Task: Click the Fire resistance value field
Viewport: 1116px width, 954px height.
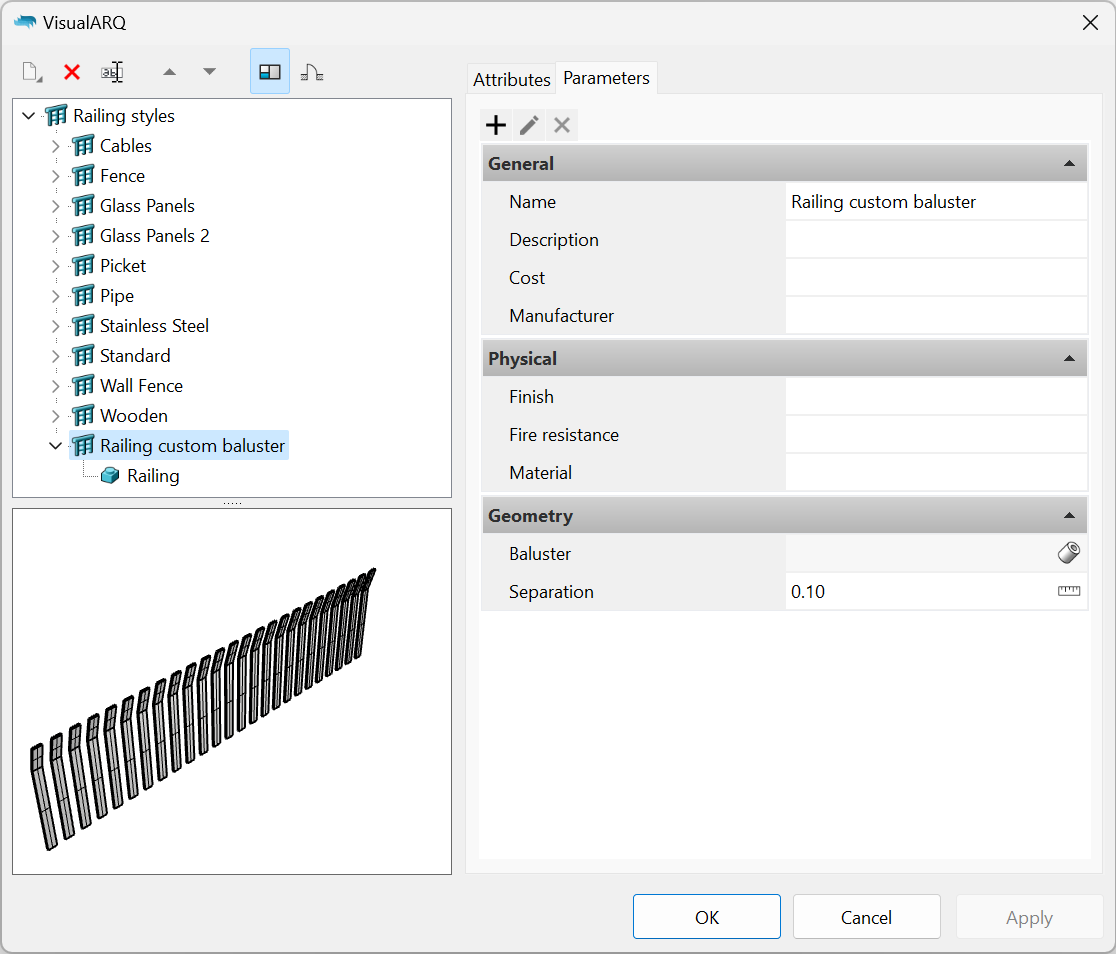Action: pyautogui.click(x=936, y=434)
